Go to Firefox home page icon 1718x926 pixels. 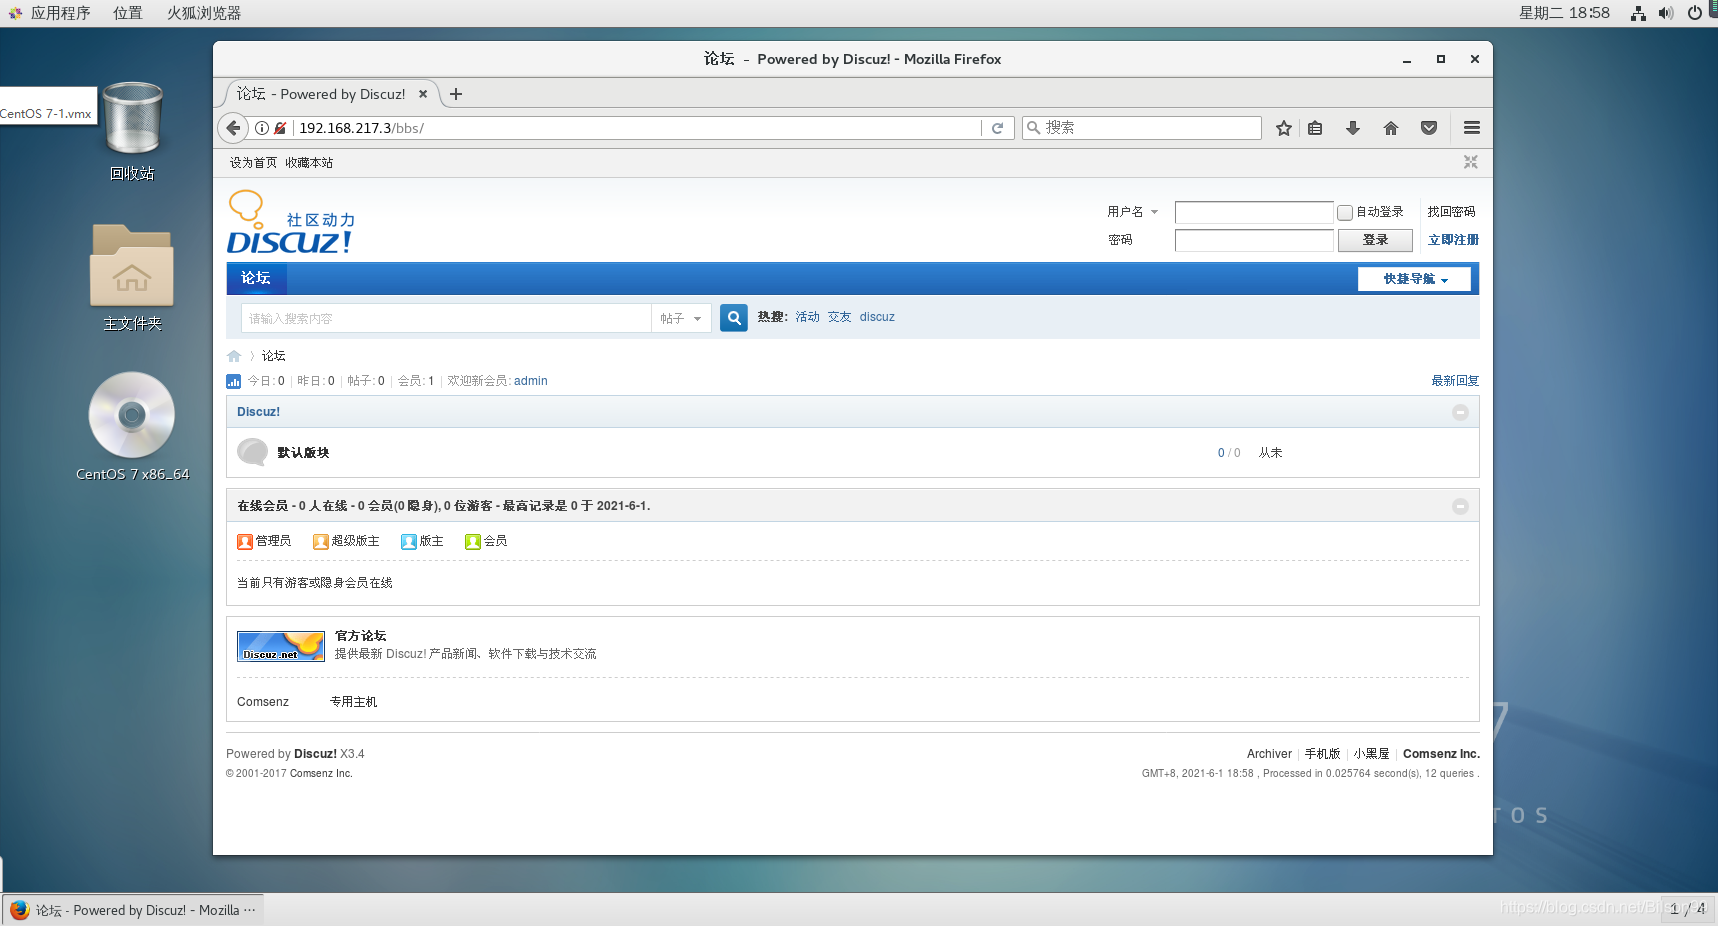tap(1391, 128)
